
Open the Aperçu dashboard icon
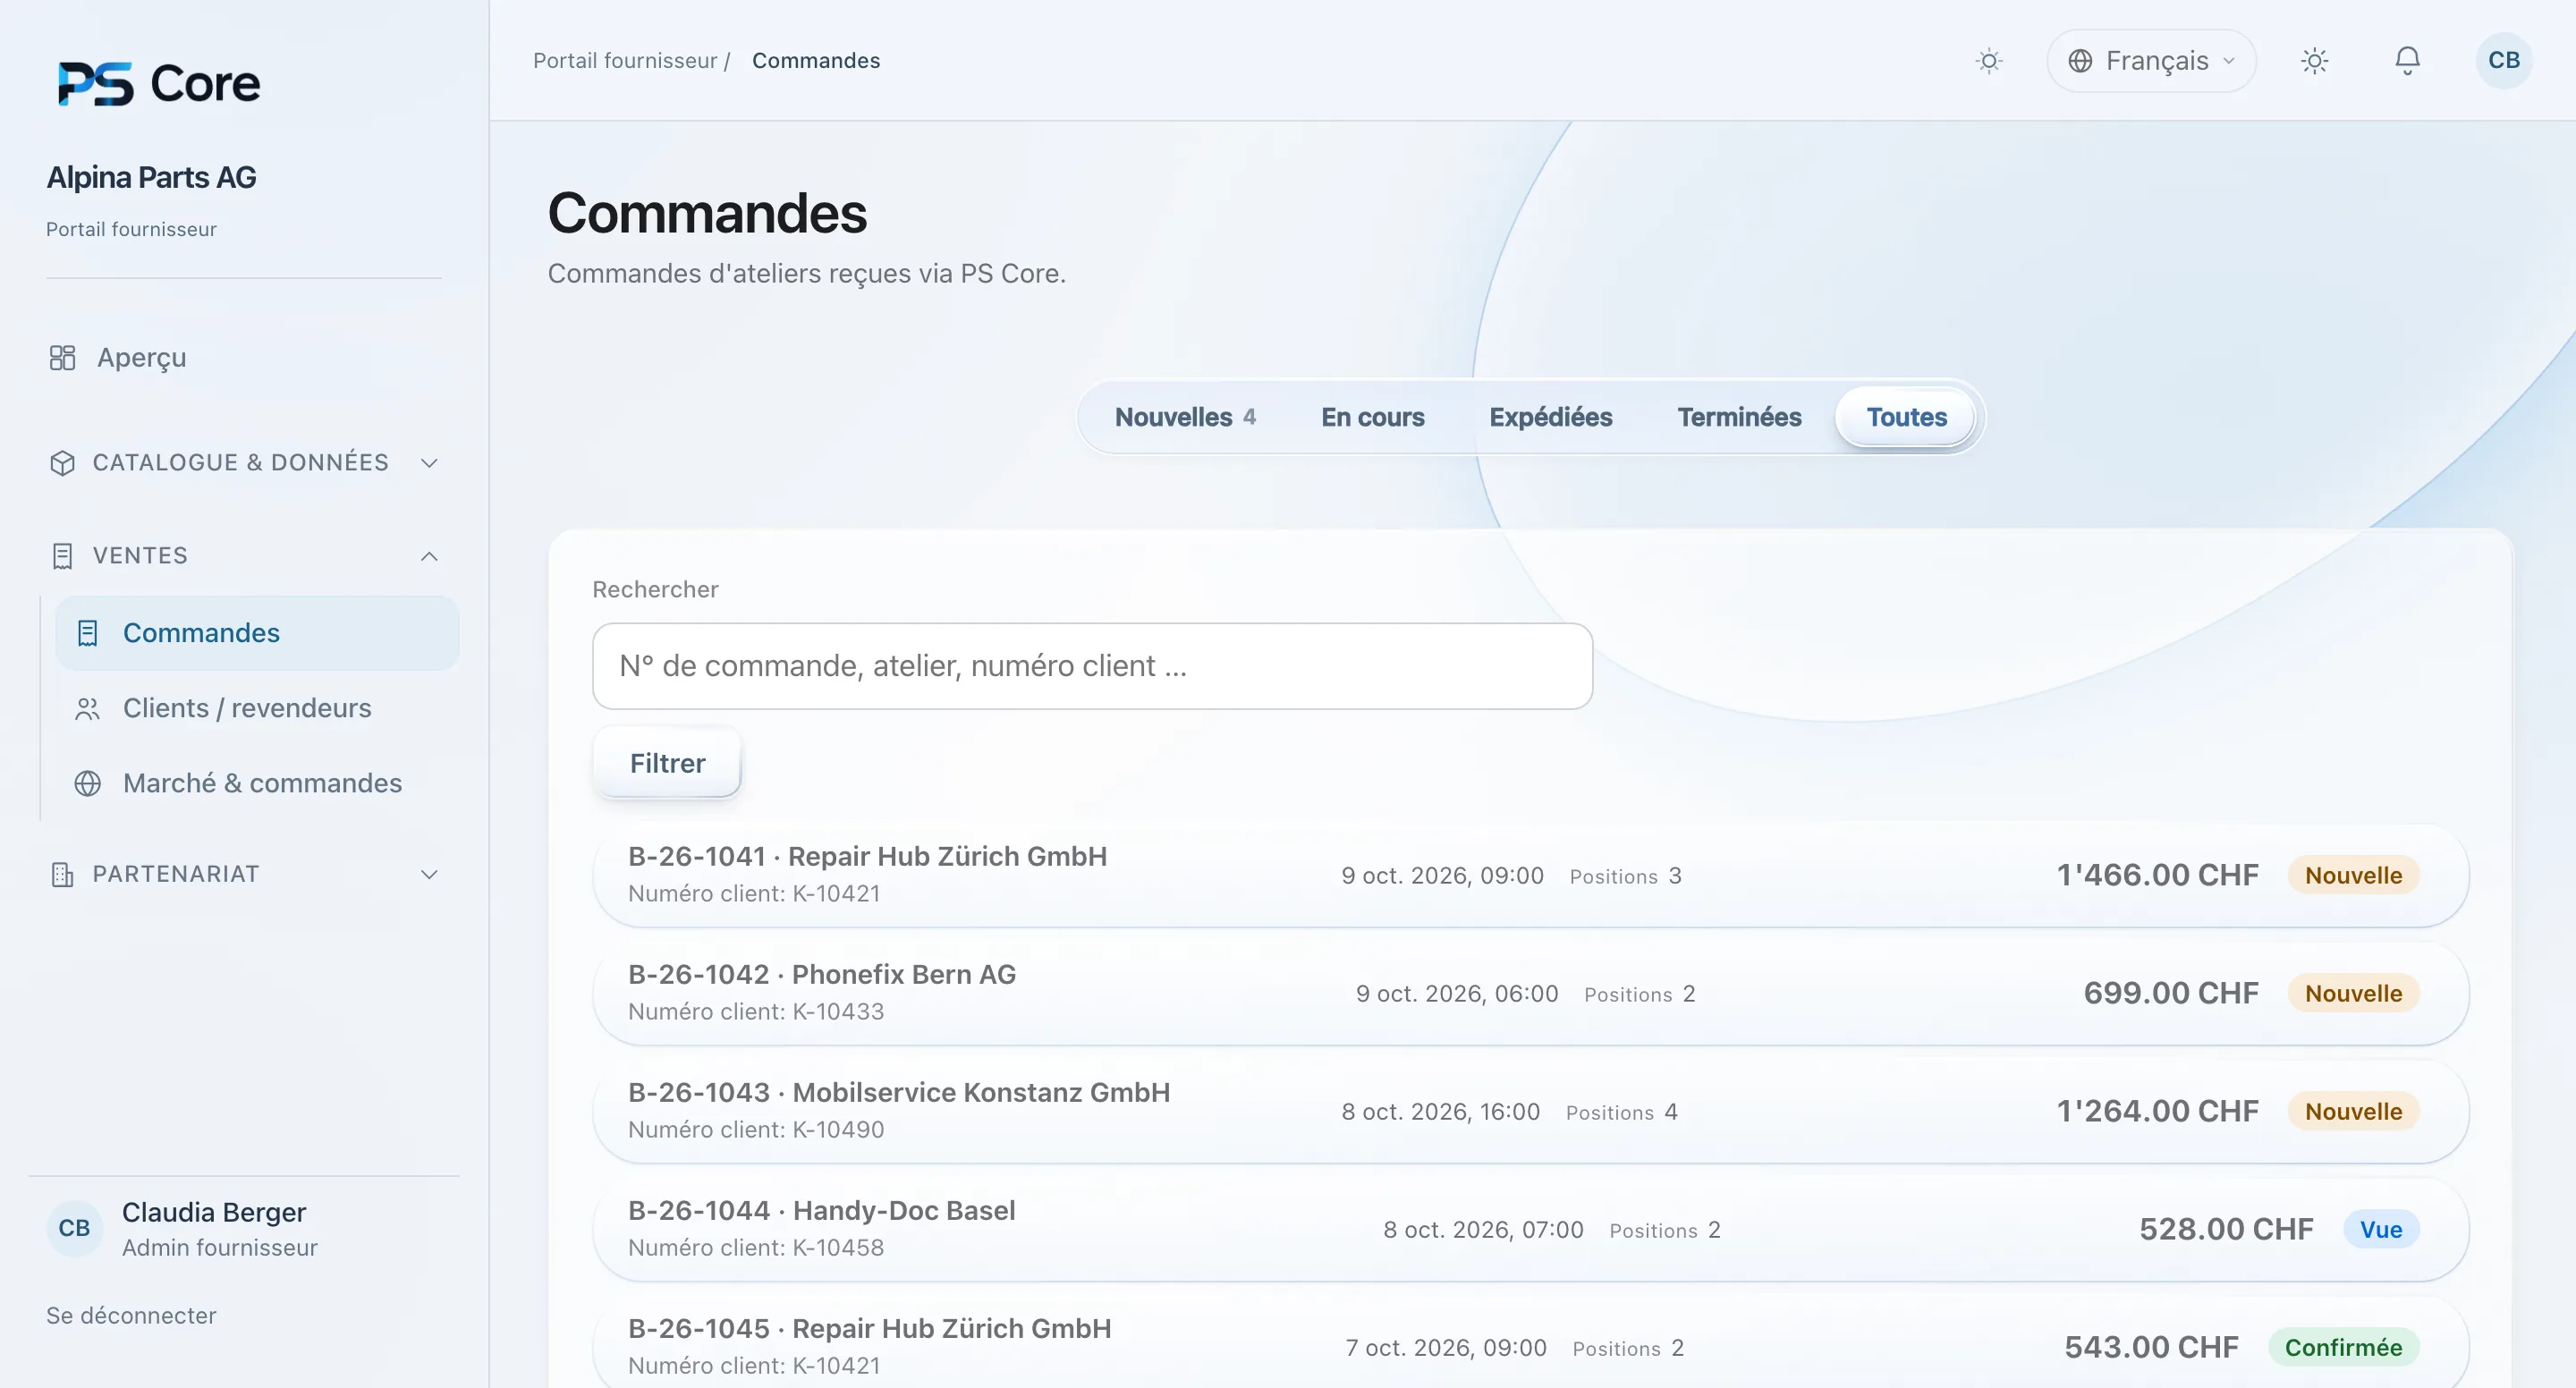62,358
